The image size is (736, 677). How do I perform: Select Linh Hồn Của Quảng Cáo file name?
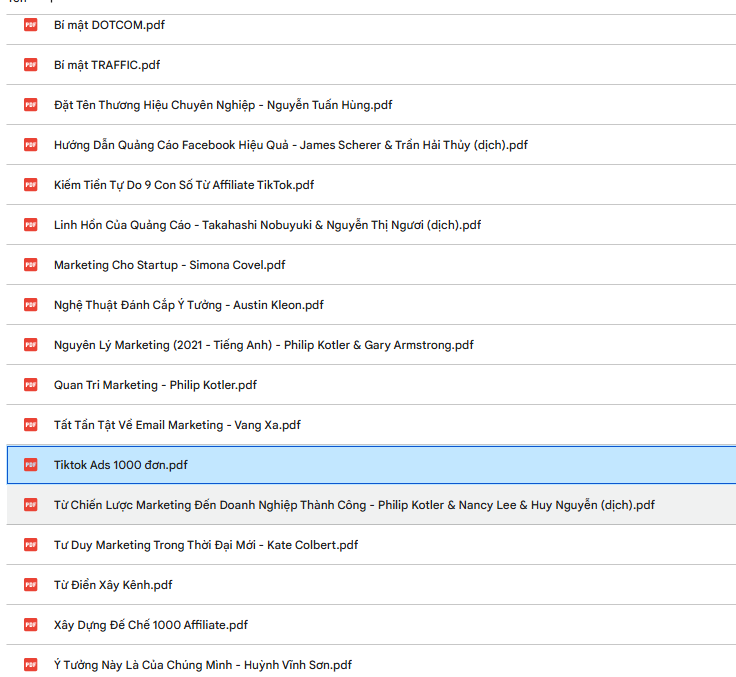pyautogui.click(x=267, y=225)
